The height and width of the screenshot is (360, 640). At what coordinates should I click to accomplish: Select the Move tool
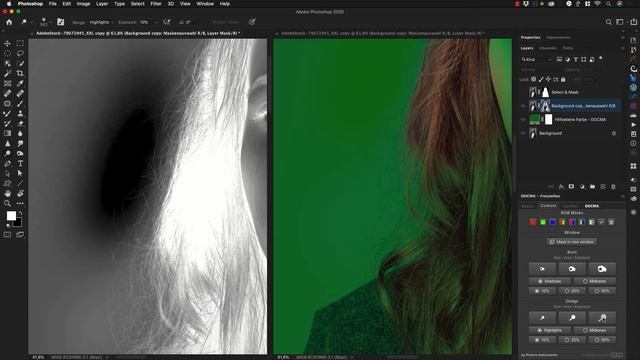pos(7,43)
